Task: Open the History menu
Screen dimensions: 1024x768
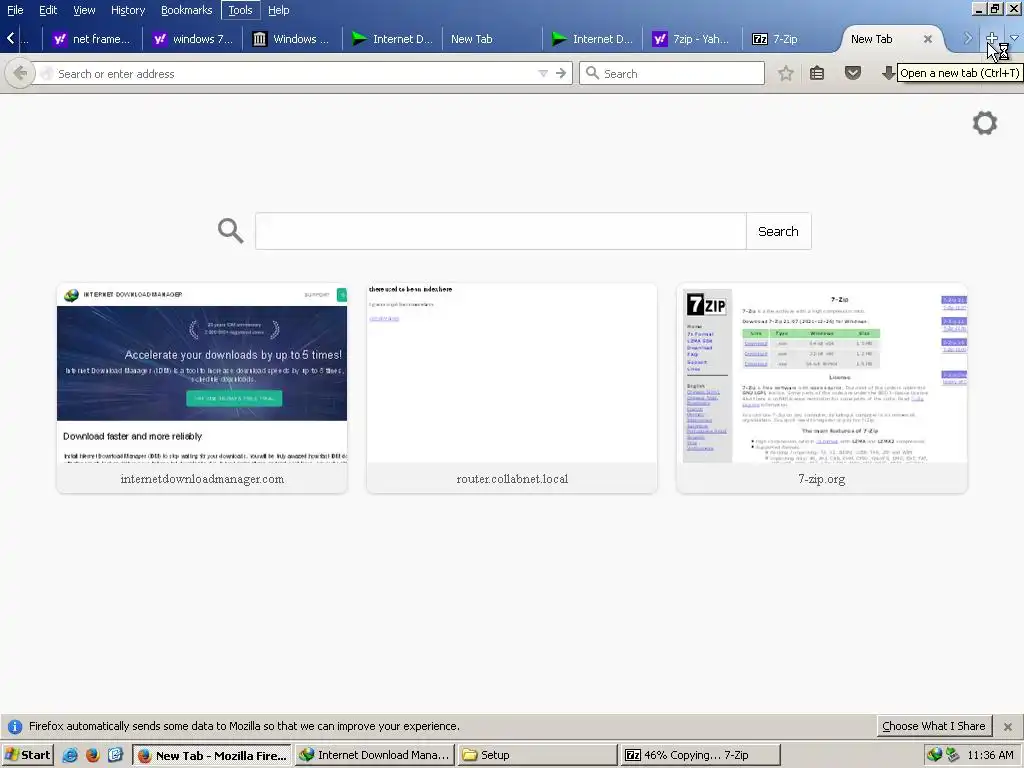Action: tap(127, 10)
